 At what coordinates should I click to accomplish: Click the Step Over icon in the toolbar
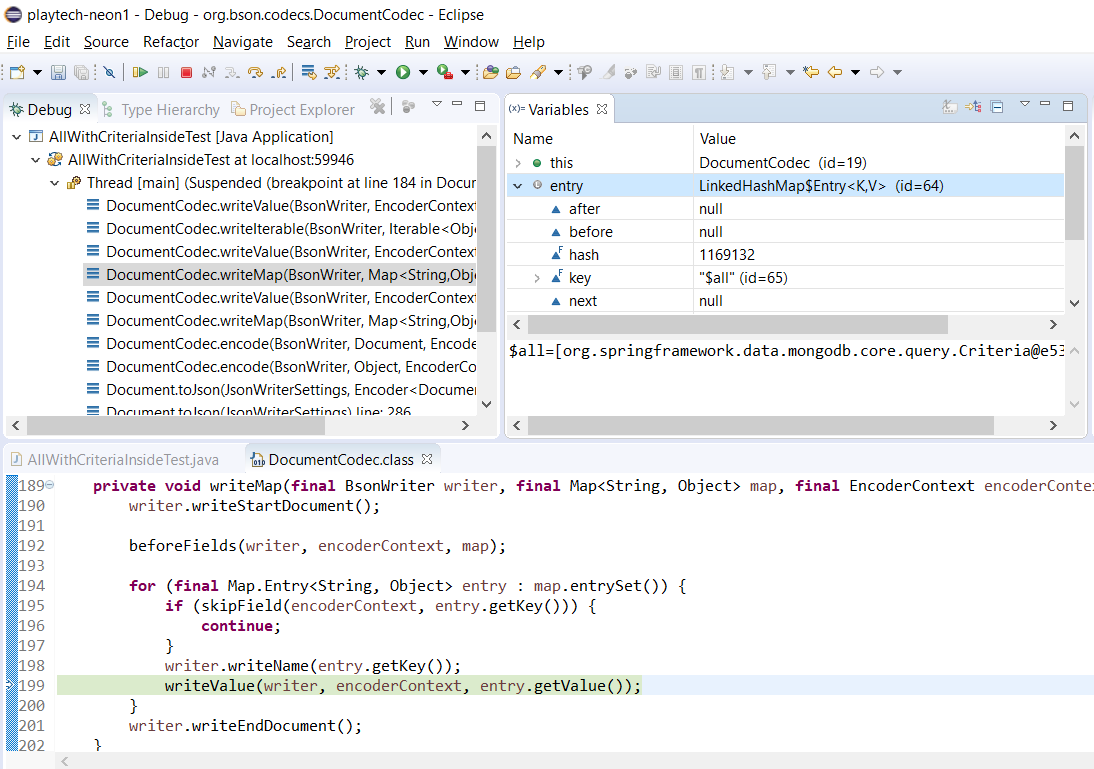[255, 71]
